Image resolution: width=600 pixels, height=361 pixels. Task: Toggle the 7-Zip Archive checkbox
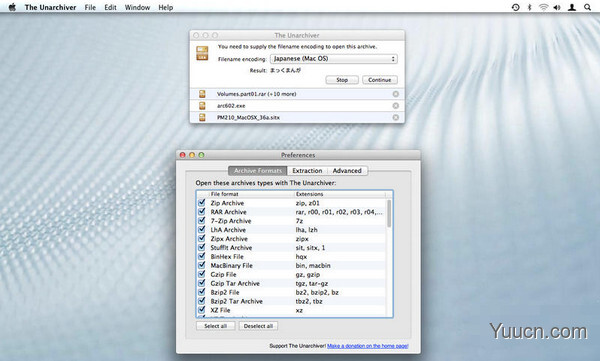point(202,221)
